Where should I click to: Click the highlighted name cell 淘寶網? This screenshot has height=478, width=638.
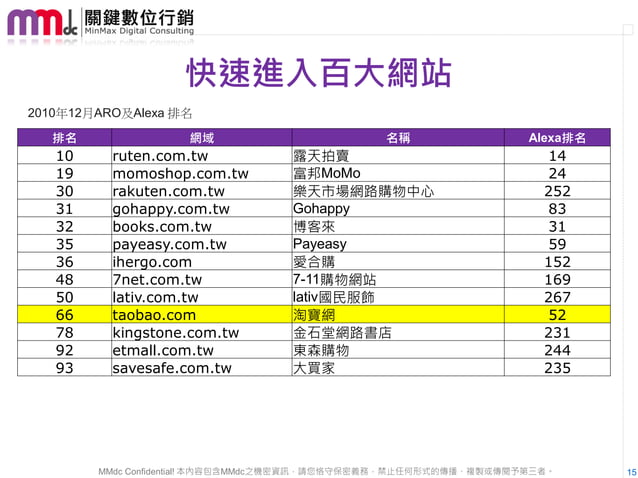(398, 315)
